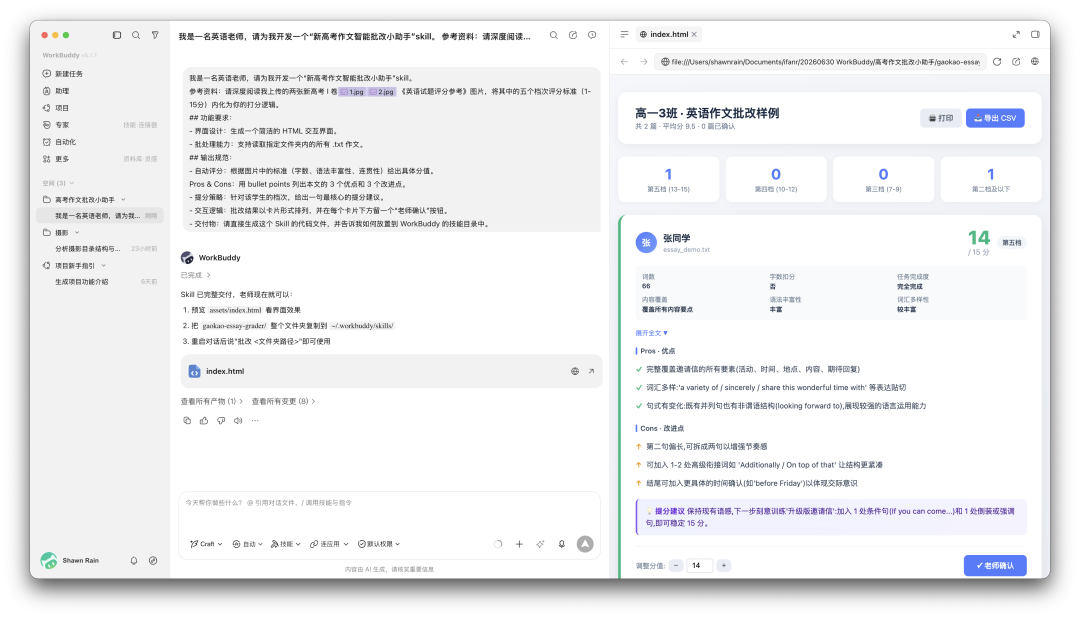The height and width of the screenshot is (618, 1080).
Task: Click the microphone icon in chat input
Action: (561, 544)
